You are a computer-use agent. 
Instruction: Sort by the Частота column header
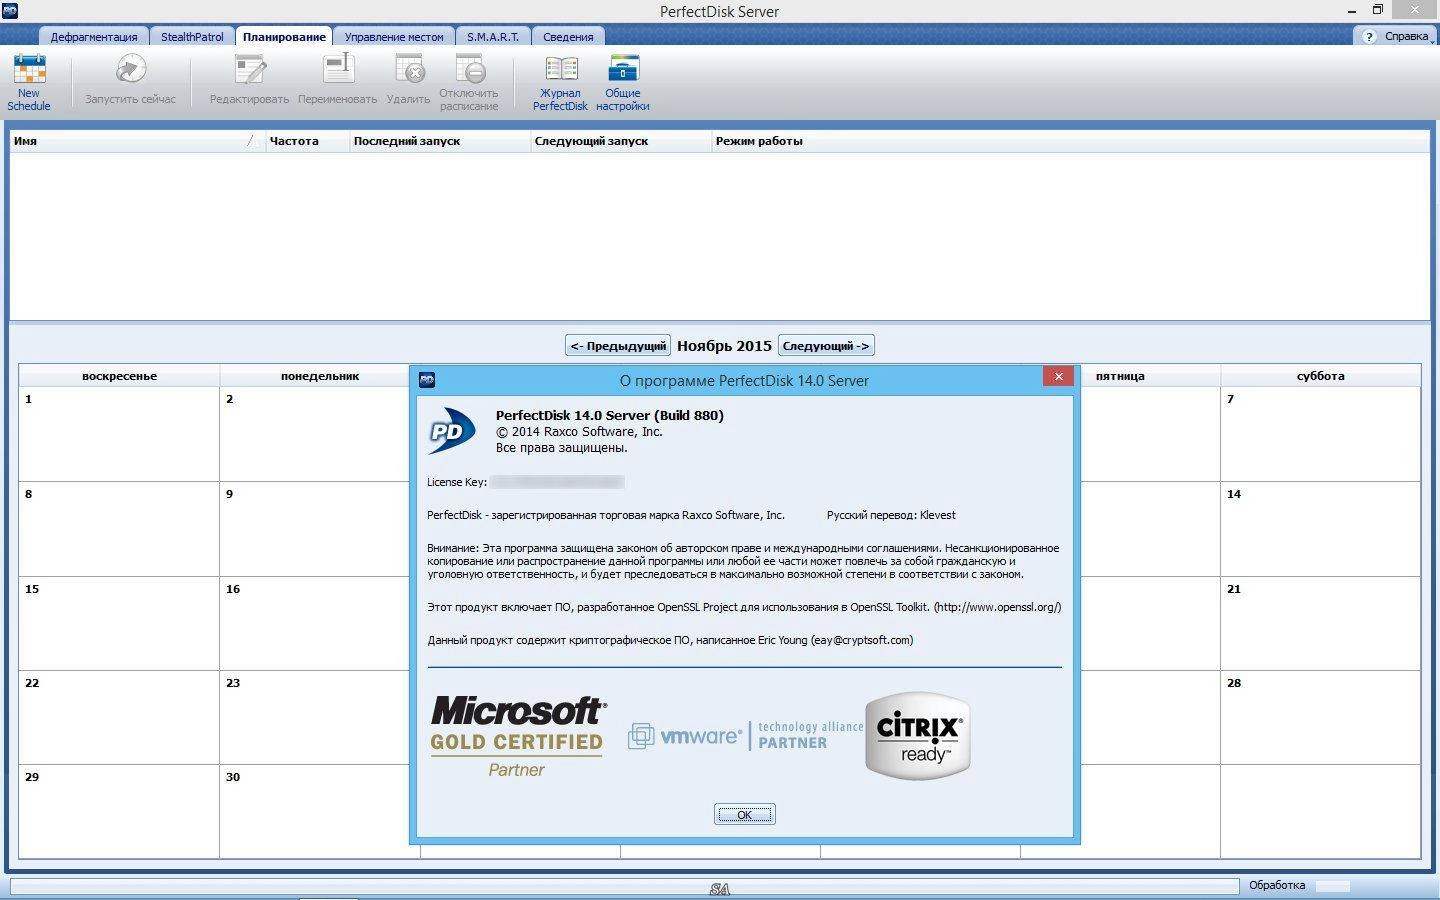coord(307,141)
